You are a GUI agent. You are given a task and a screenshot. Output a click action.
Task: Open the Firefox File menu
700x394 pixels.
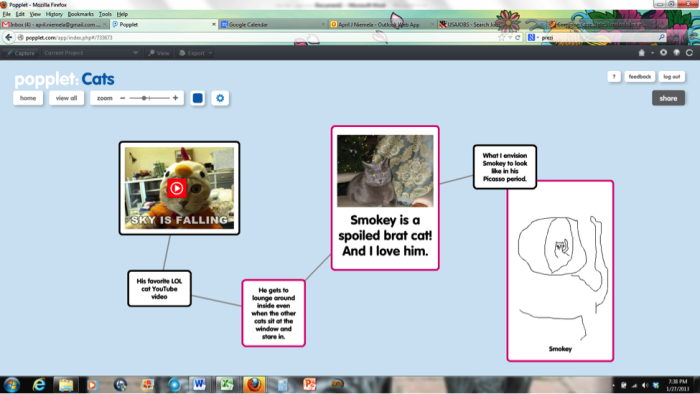pos(6,14)
